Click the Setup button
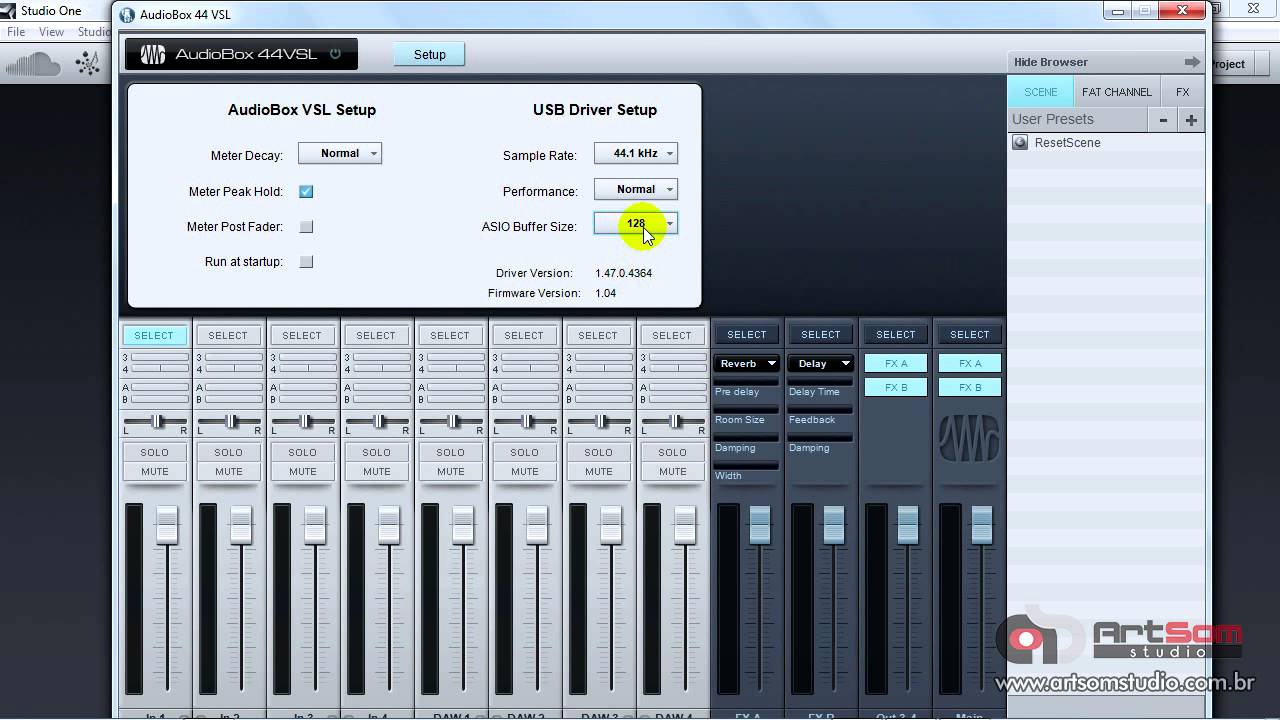Viewport: 1280px width, 720px height. [x=429, y=54]
